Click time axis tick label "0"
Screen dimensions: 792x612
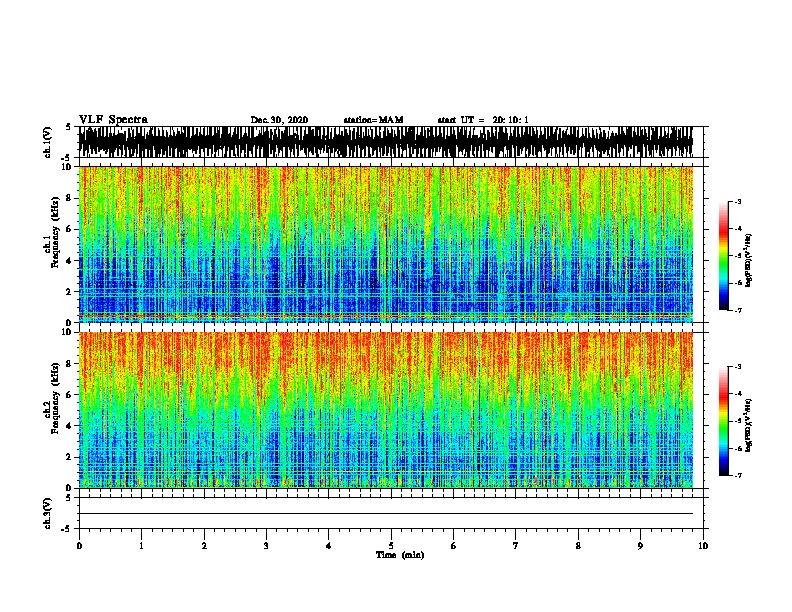click(x=79, y=546)
